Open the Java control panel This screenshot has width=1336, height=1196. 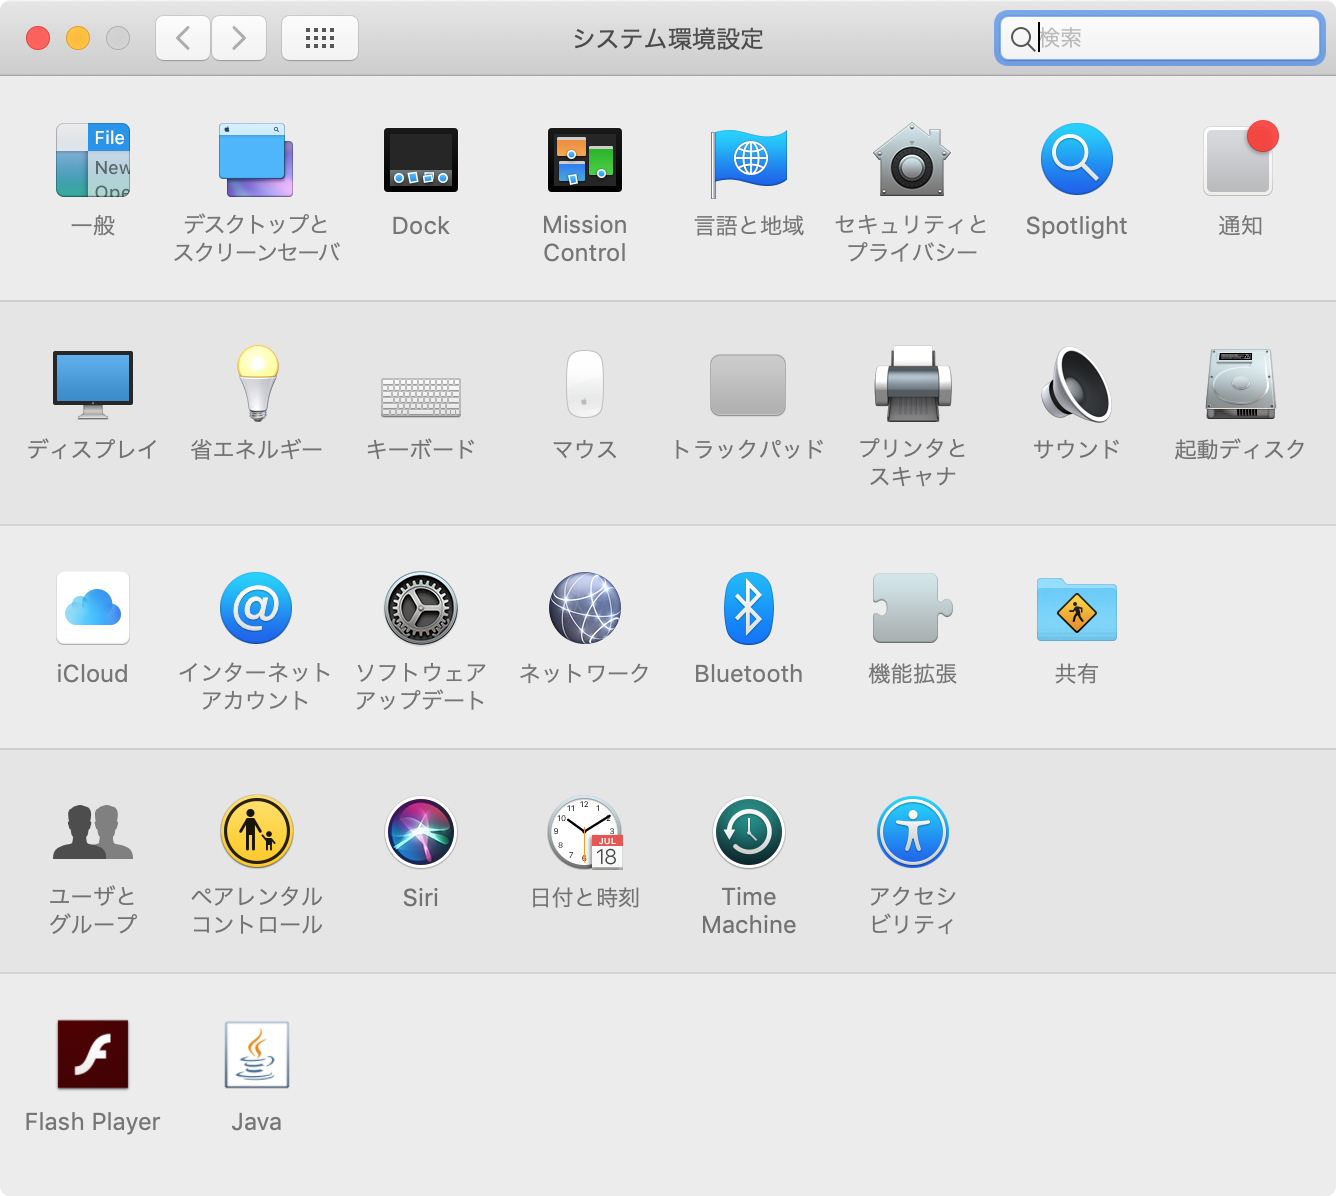(256, 1053)
